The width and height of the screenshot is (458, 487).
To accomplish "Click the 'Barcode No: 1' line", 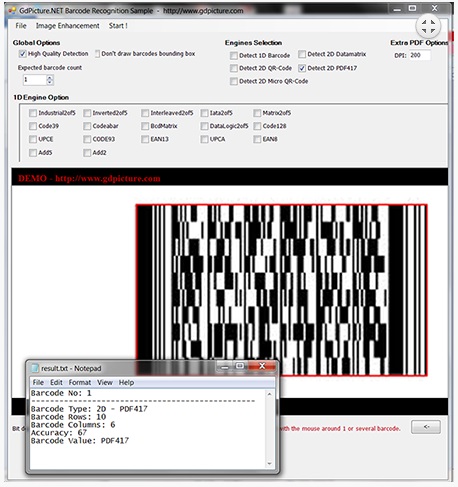I will coord(61,393).
